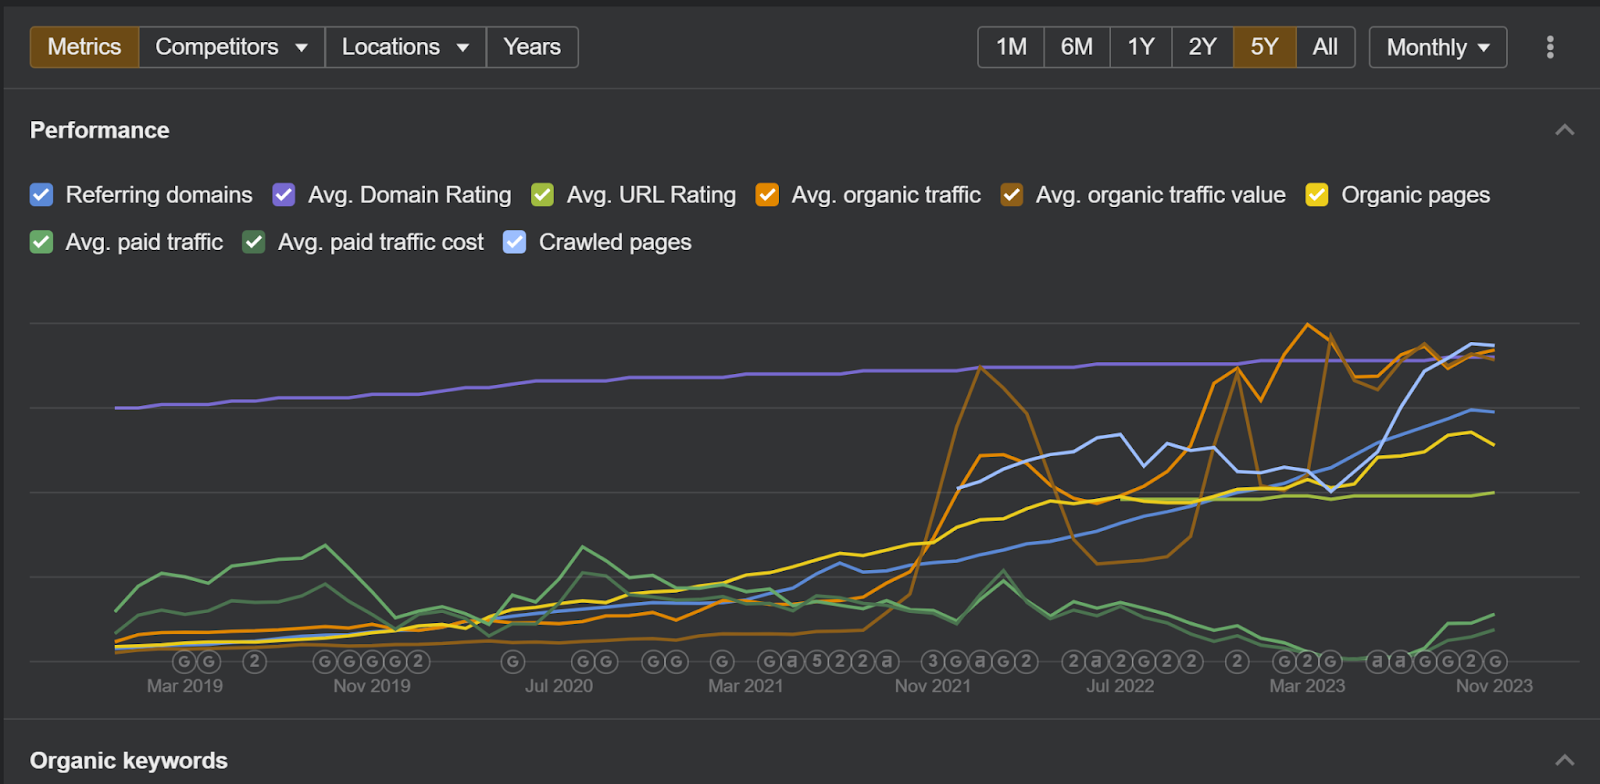Switch to the Years tab
The width and height of the screenshot is (1600, 784).
click(532, 47)
